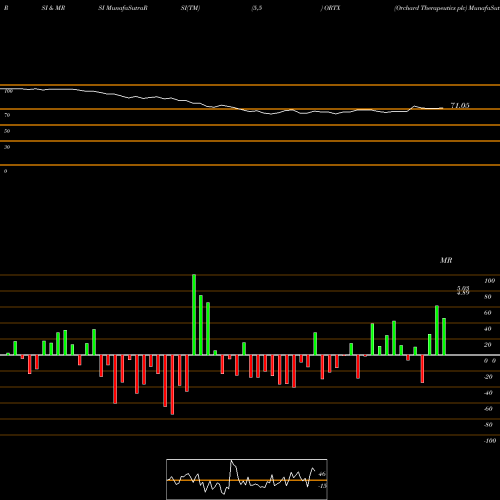
Task: Click the '80' label on MR axis
Action: point(488,297)
